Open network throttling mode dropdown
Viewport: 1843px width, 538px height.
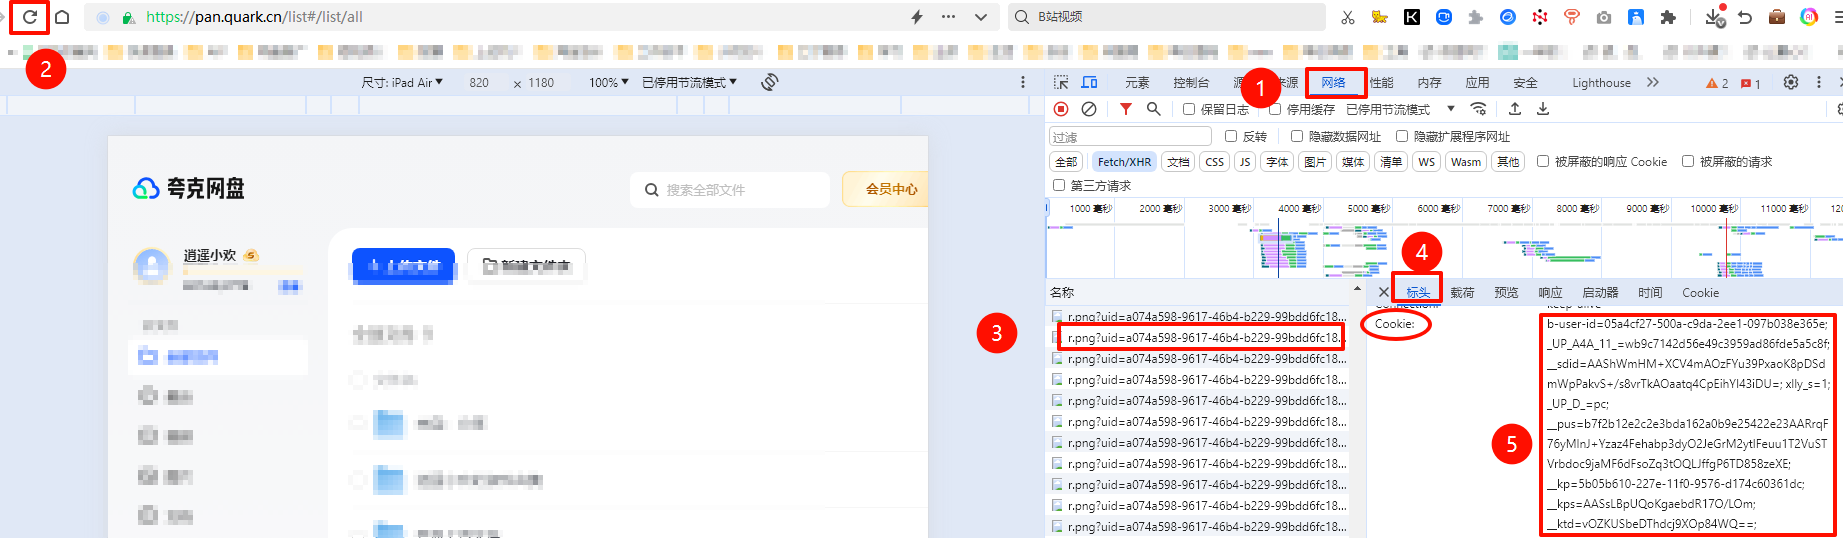(1400, 109)
